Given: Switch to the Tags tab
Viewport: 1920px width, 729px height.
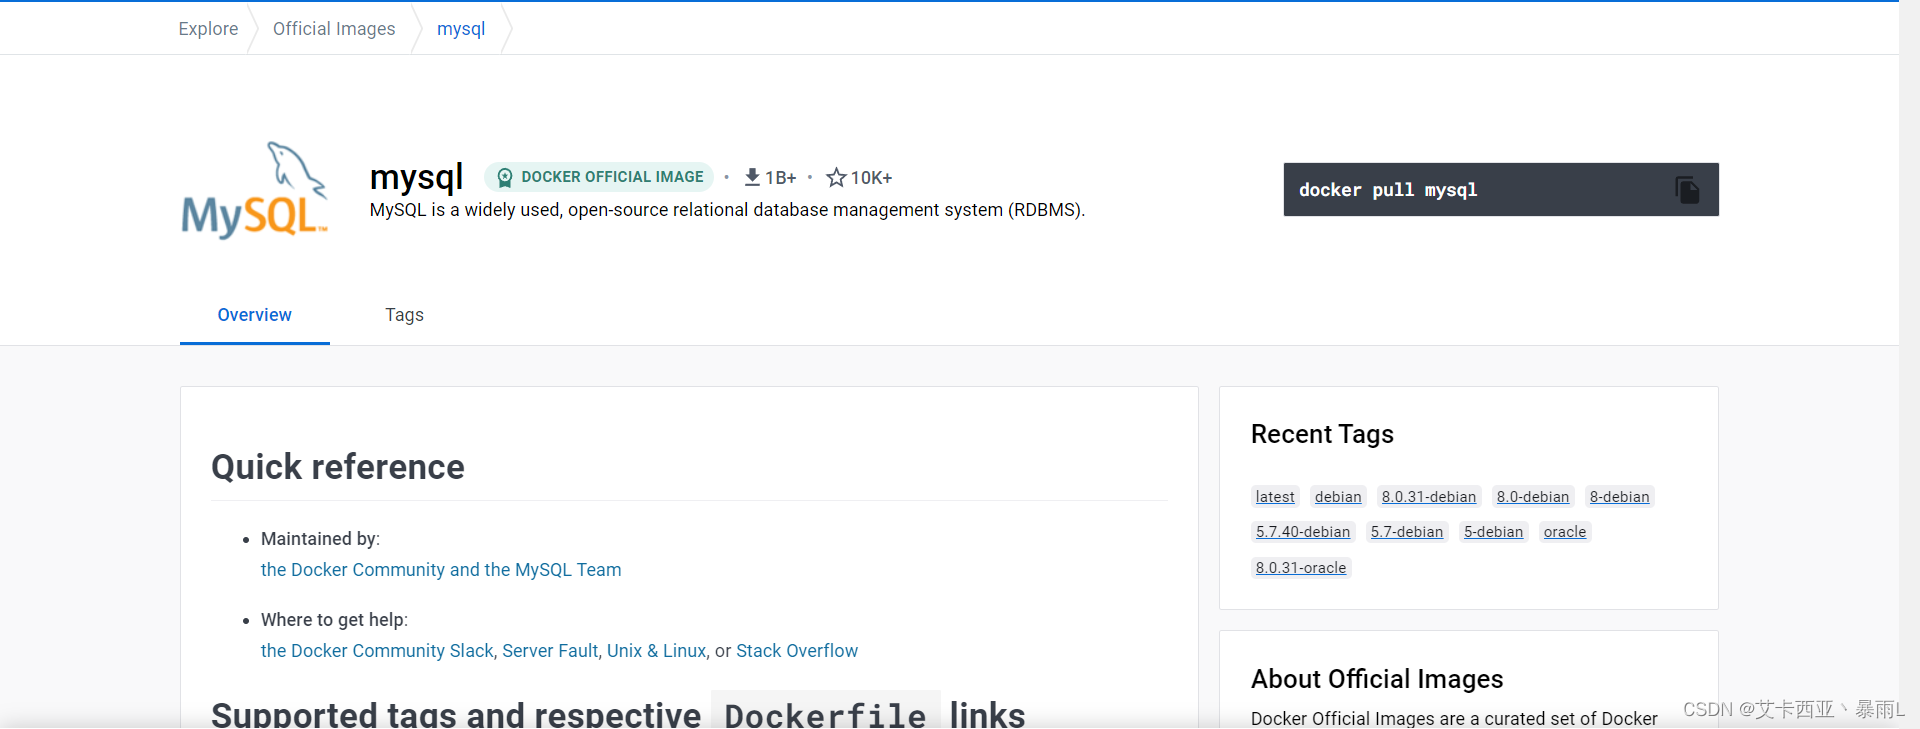Looking at the screenshot, I should 404,315.
